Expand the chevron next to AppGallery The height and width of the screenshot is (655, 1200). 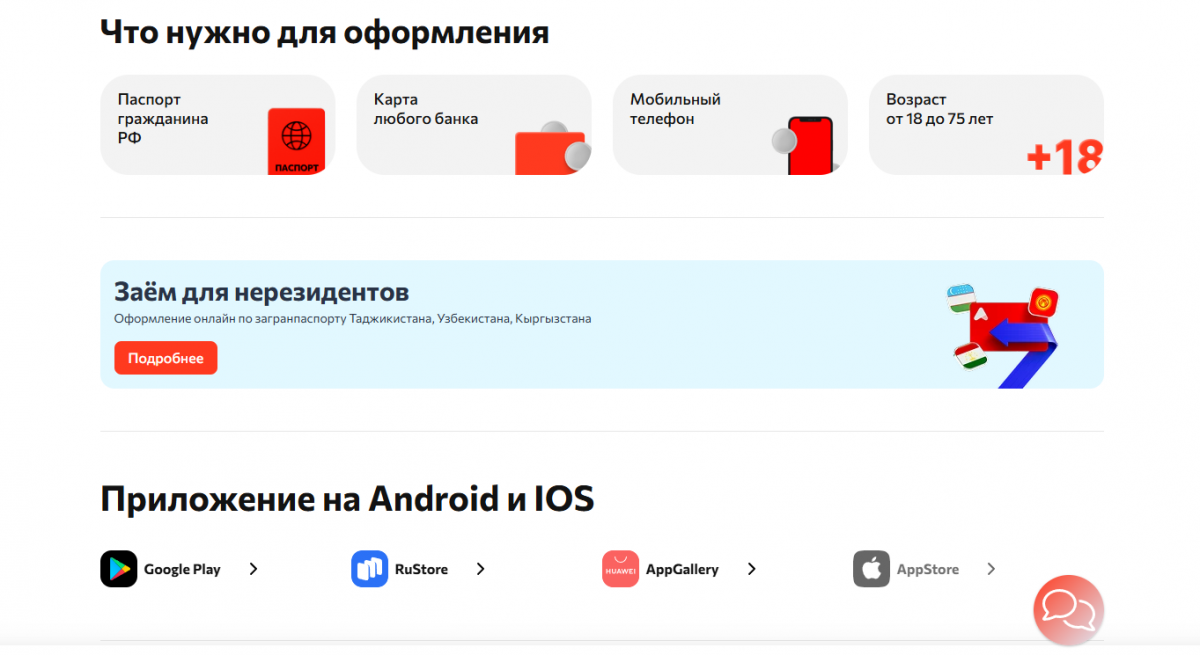(752, 569)
